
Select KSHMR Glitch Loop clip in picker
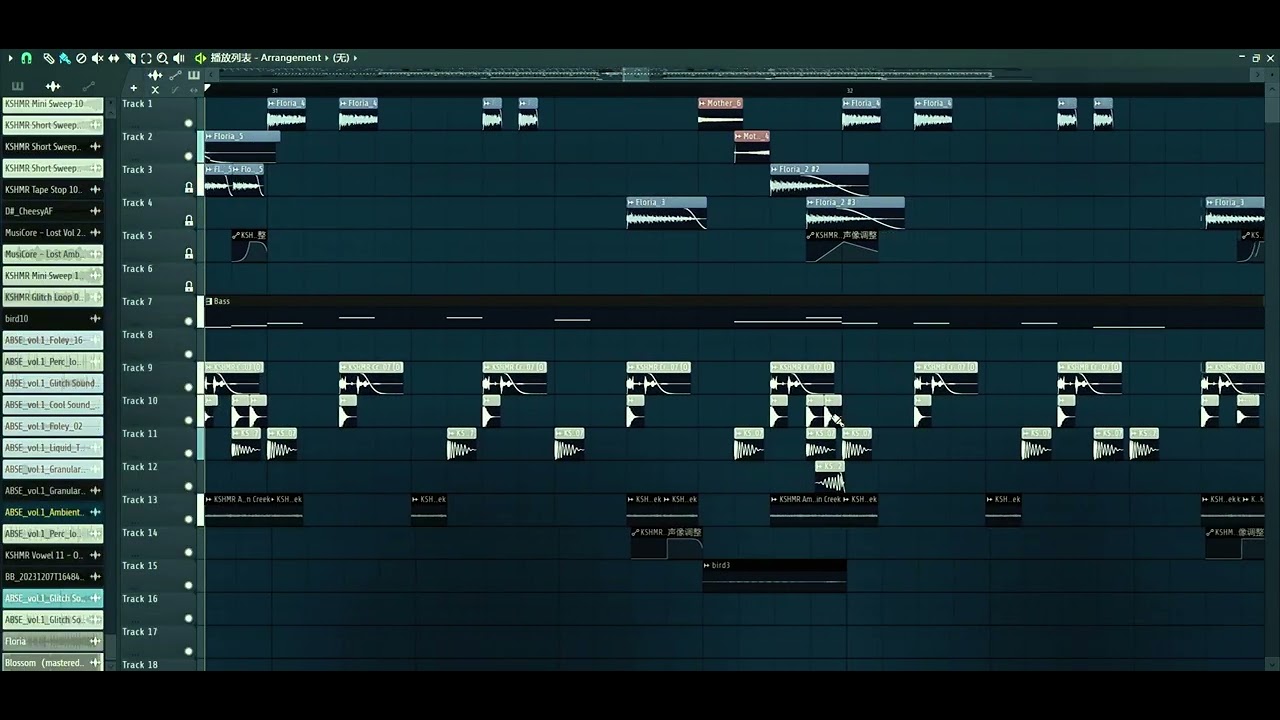[x=53, y=297]
